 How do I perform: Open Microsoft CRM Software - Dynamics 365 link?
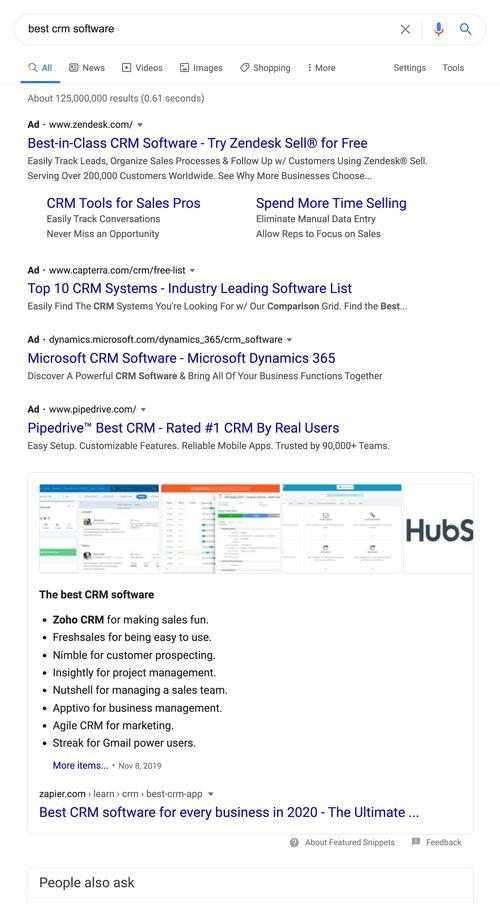tap(181, 358)
